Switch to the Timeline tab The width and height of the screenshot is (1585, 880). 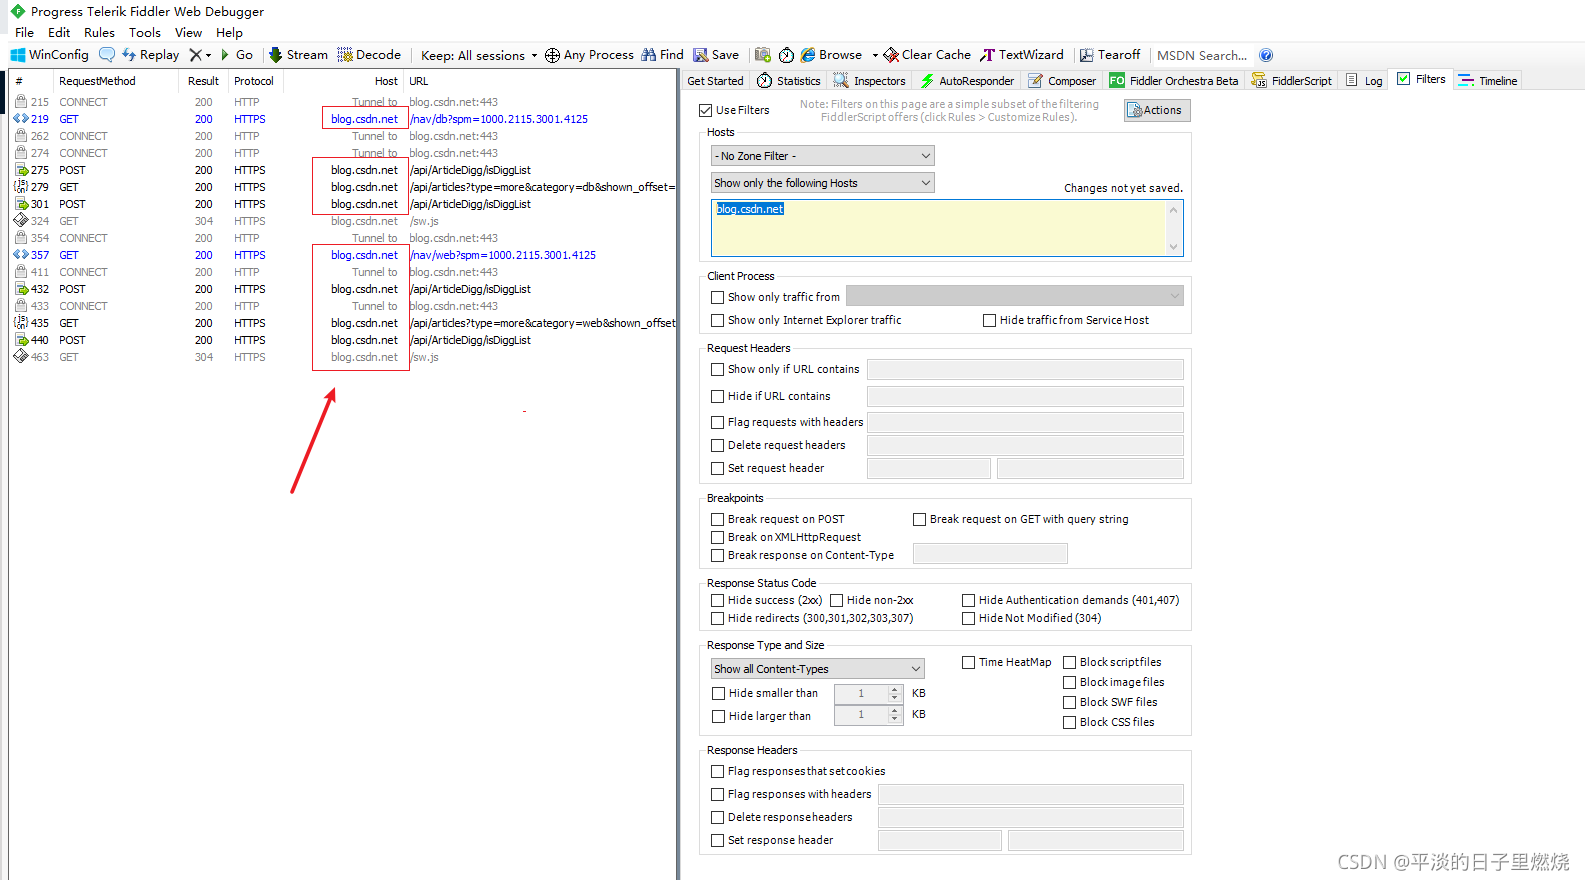tap(1488, 81)
